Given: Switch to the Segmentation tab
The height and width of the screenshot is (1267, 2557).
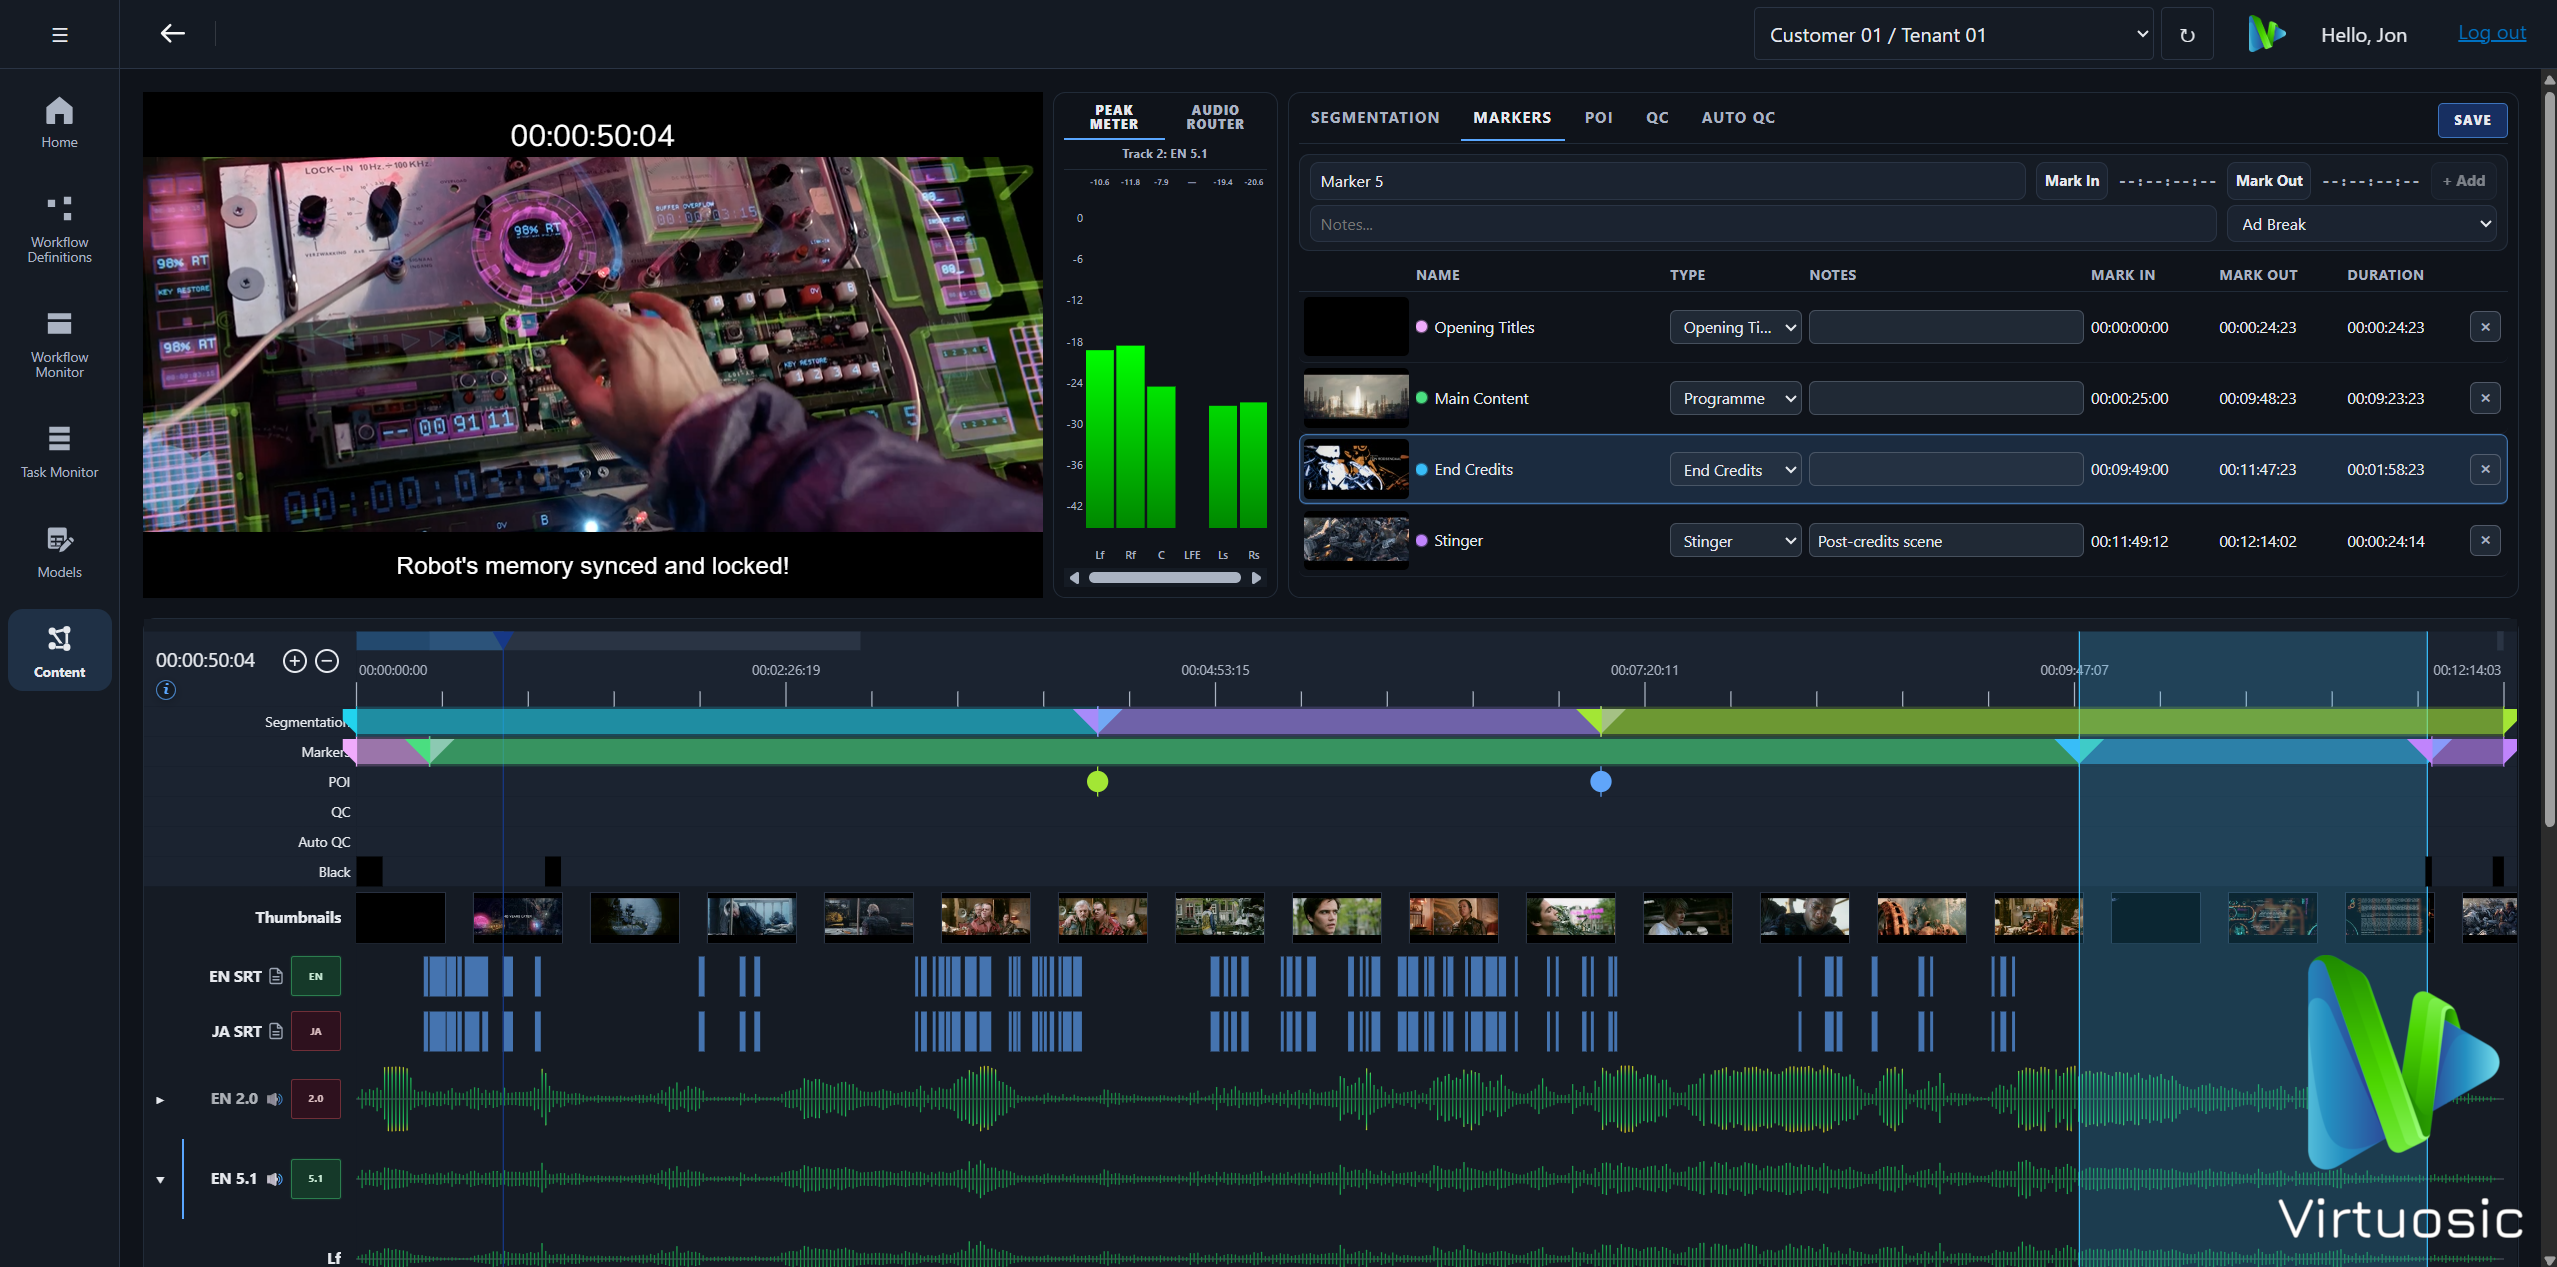Looking at the screenshot, I should click(1375, 118).
